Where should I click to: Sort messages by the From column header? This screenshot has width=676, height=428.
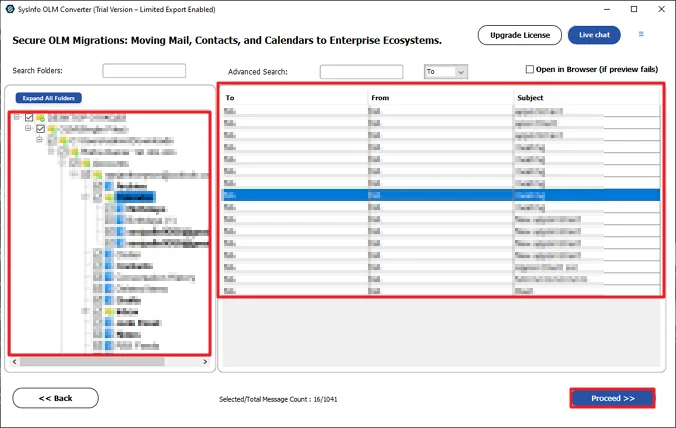380,98
